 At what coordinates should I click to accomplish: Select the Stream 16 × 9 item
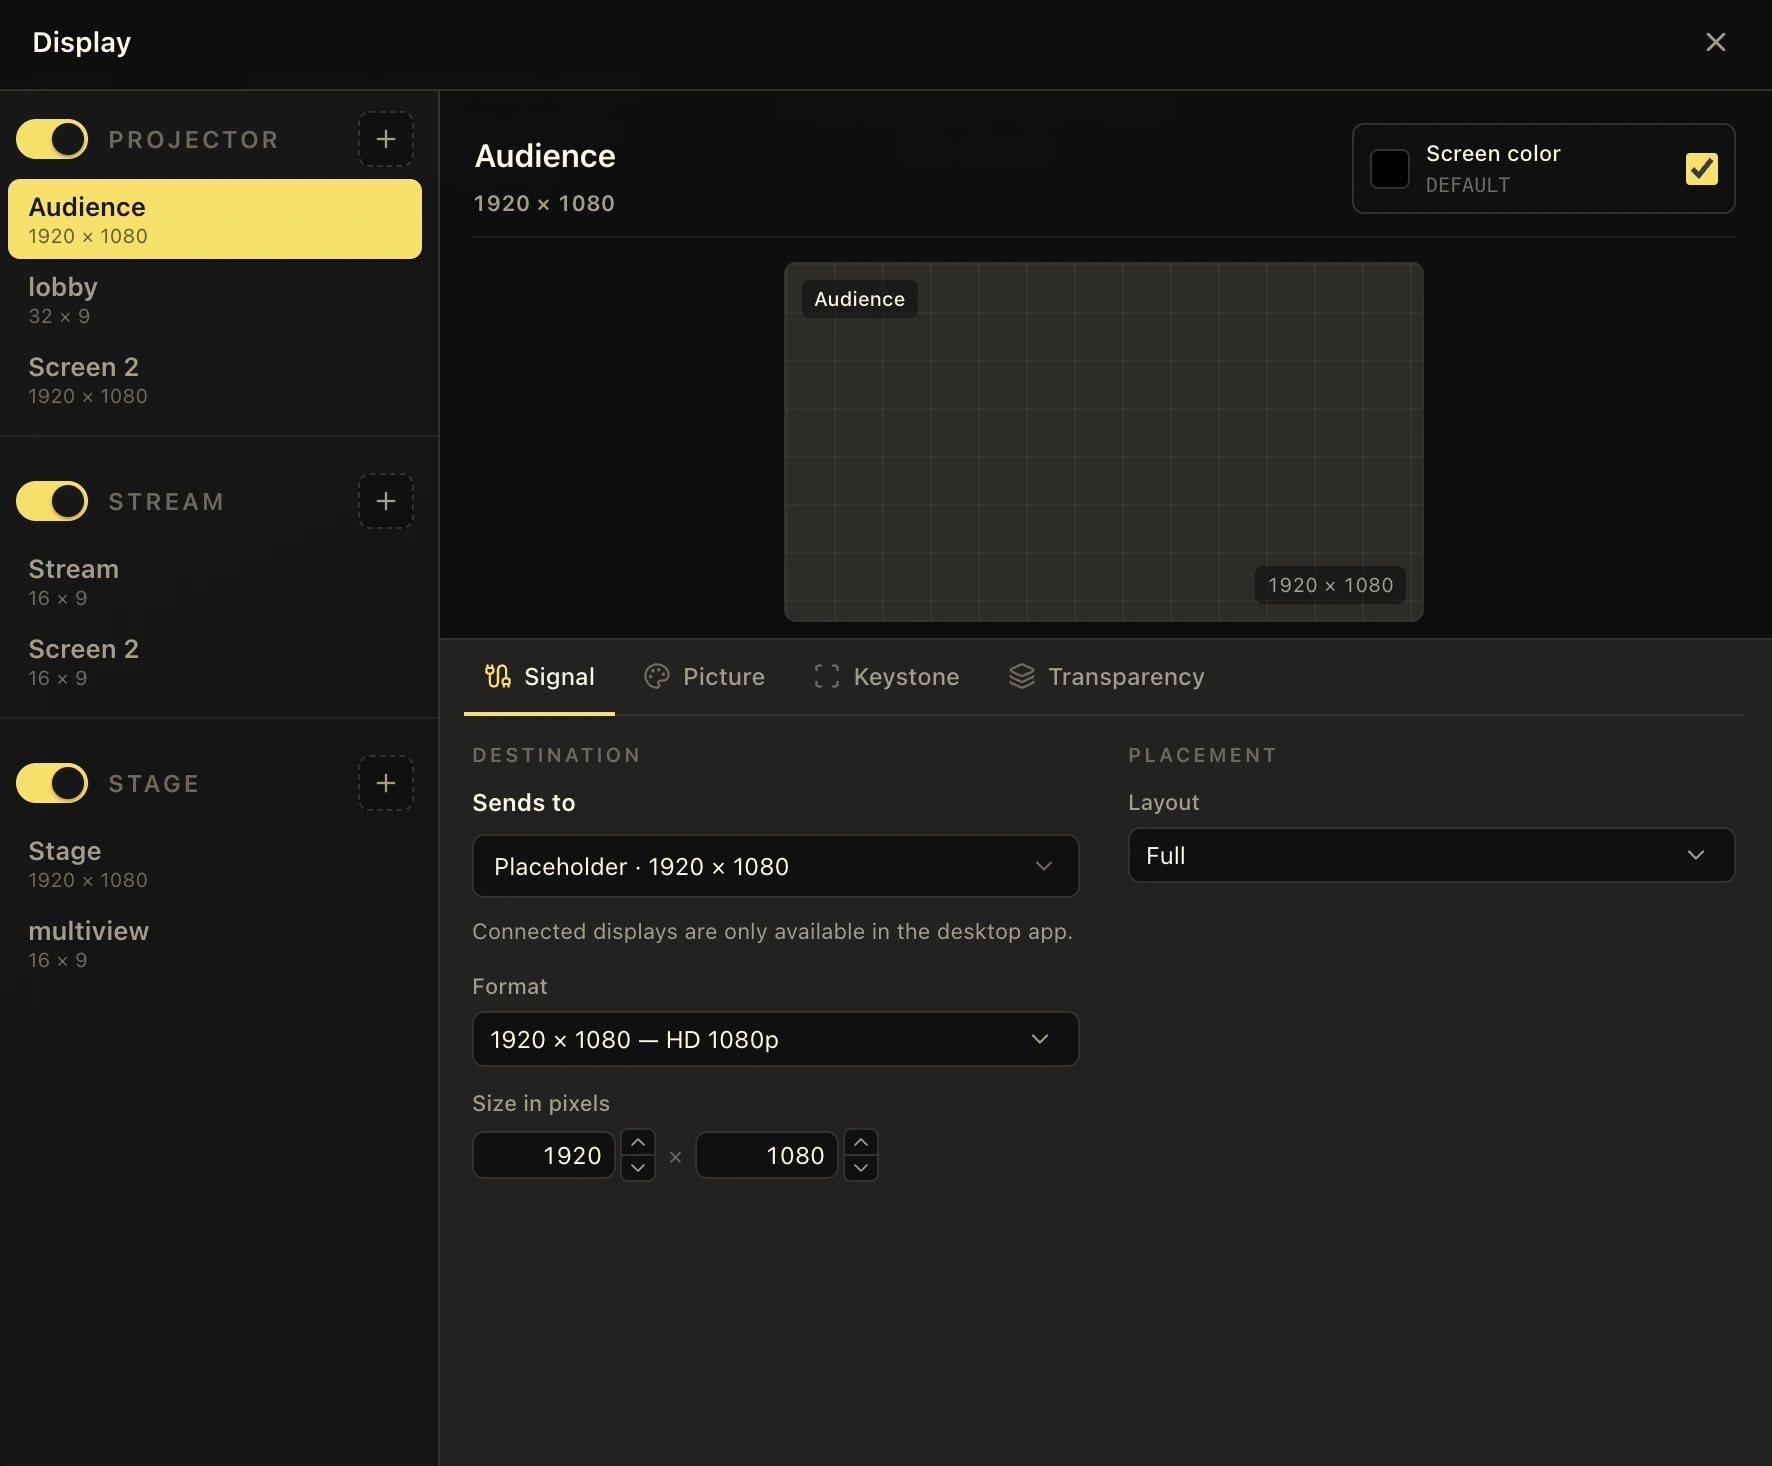(x=215, y=582)
